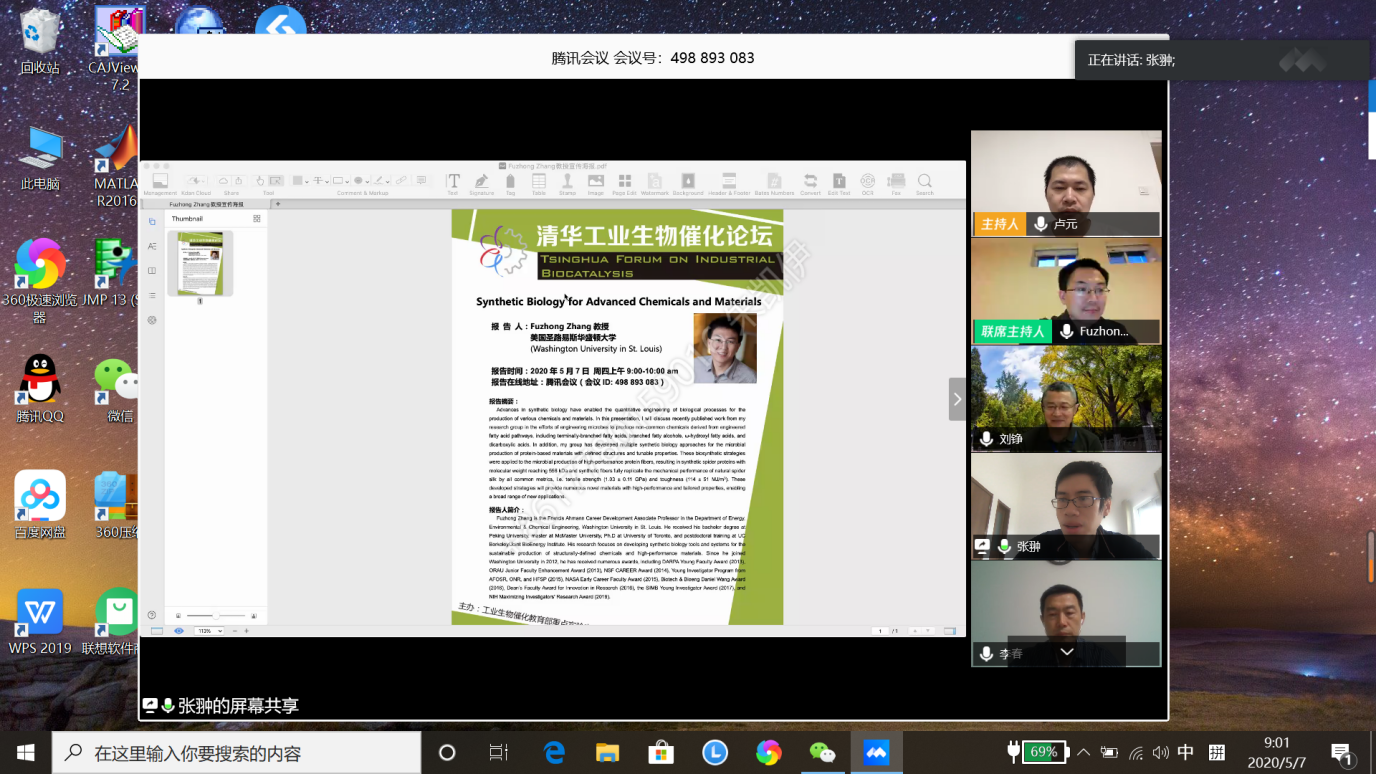Open the notification center icon on the taskbar
Viewport: 1376px width, 774px height.
[1342, 753]
